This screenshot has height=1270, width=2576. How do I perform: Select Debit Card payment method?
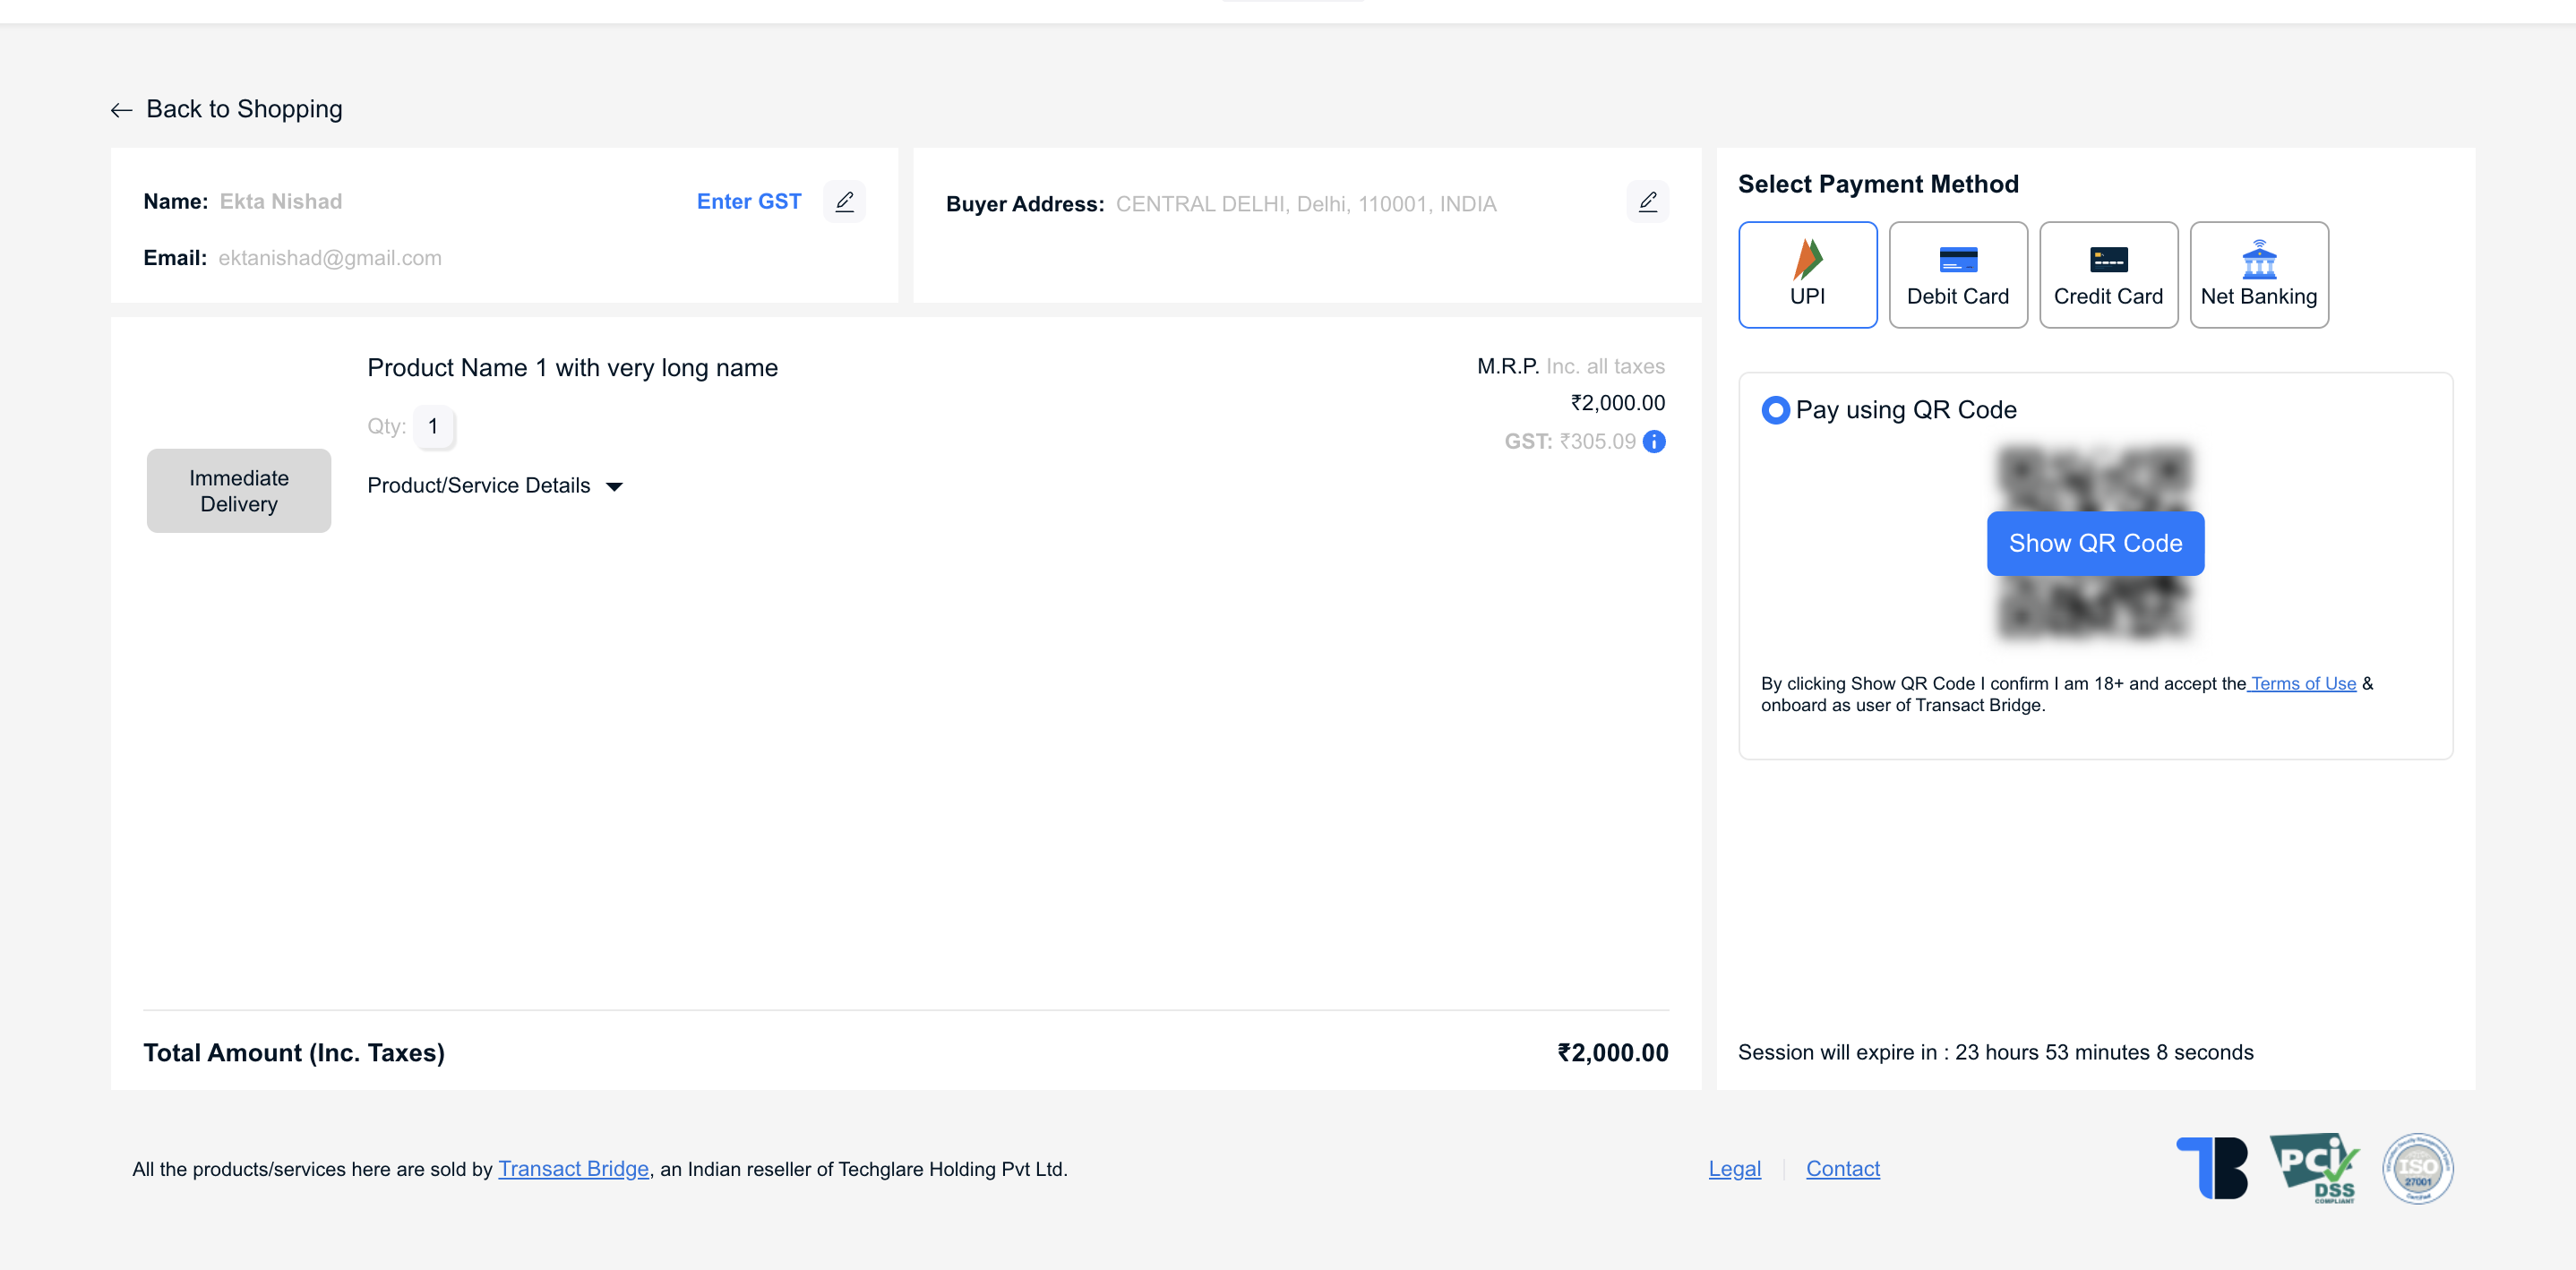point(1958,274)
